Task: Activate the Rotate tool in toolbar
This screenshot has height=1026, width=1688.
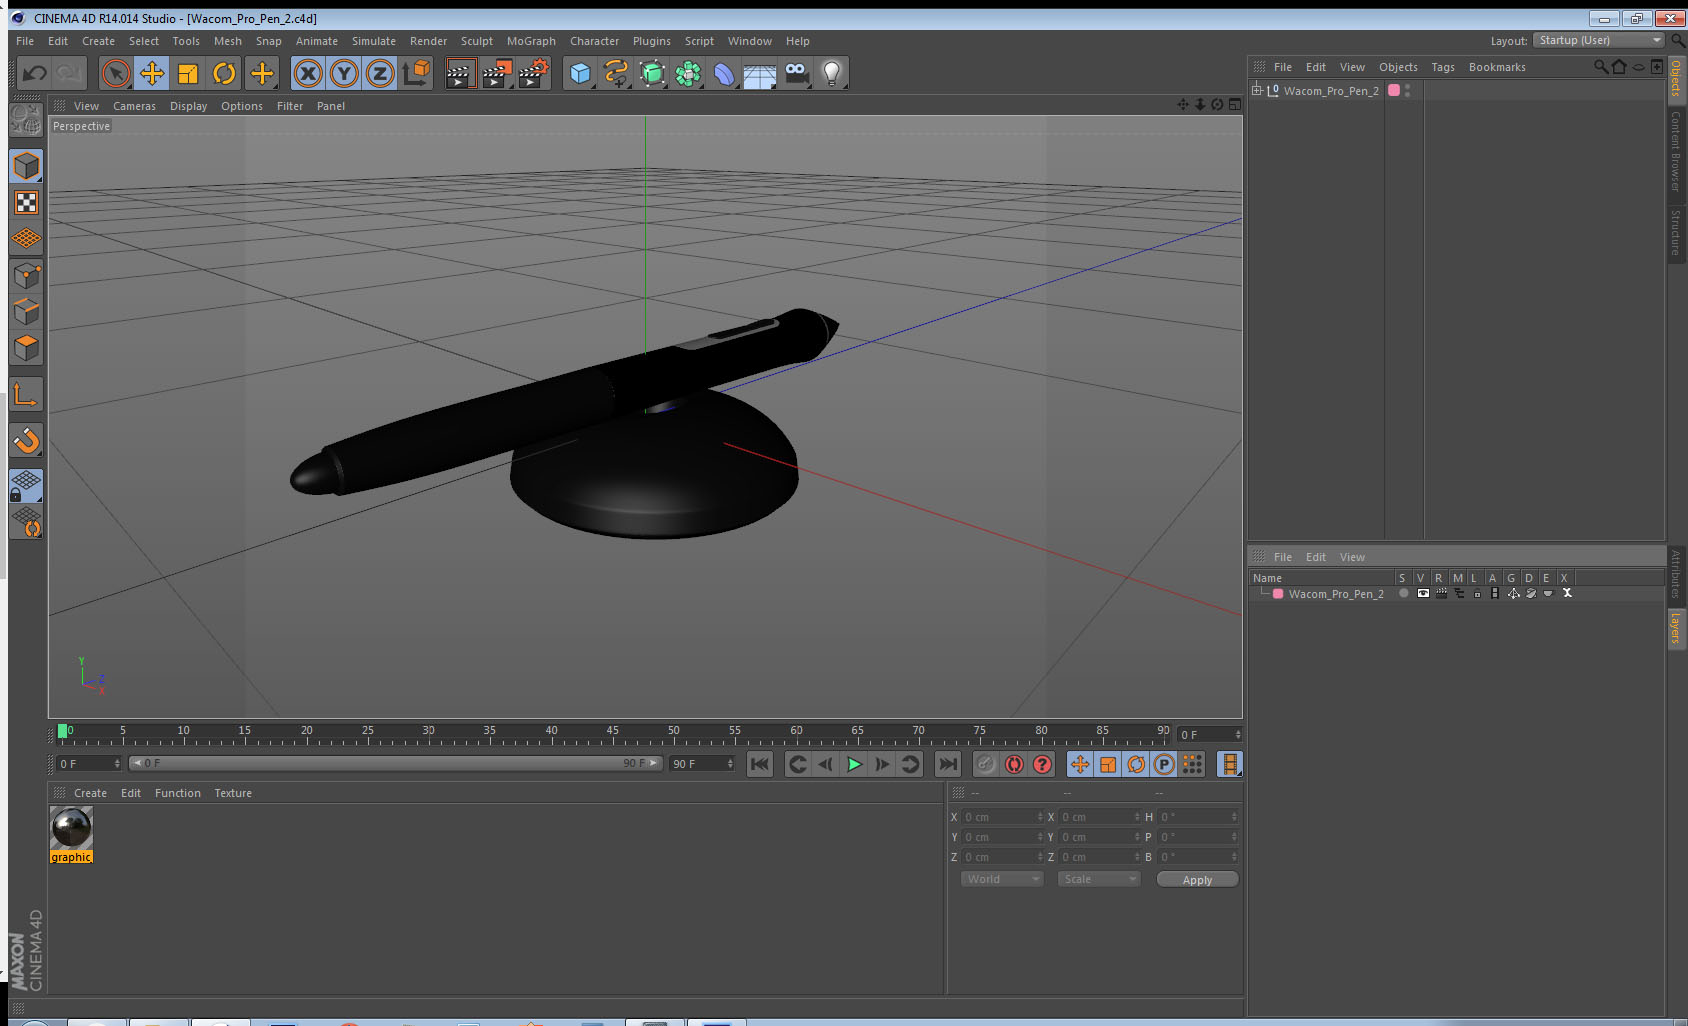Action: (x=224, y=73)
